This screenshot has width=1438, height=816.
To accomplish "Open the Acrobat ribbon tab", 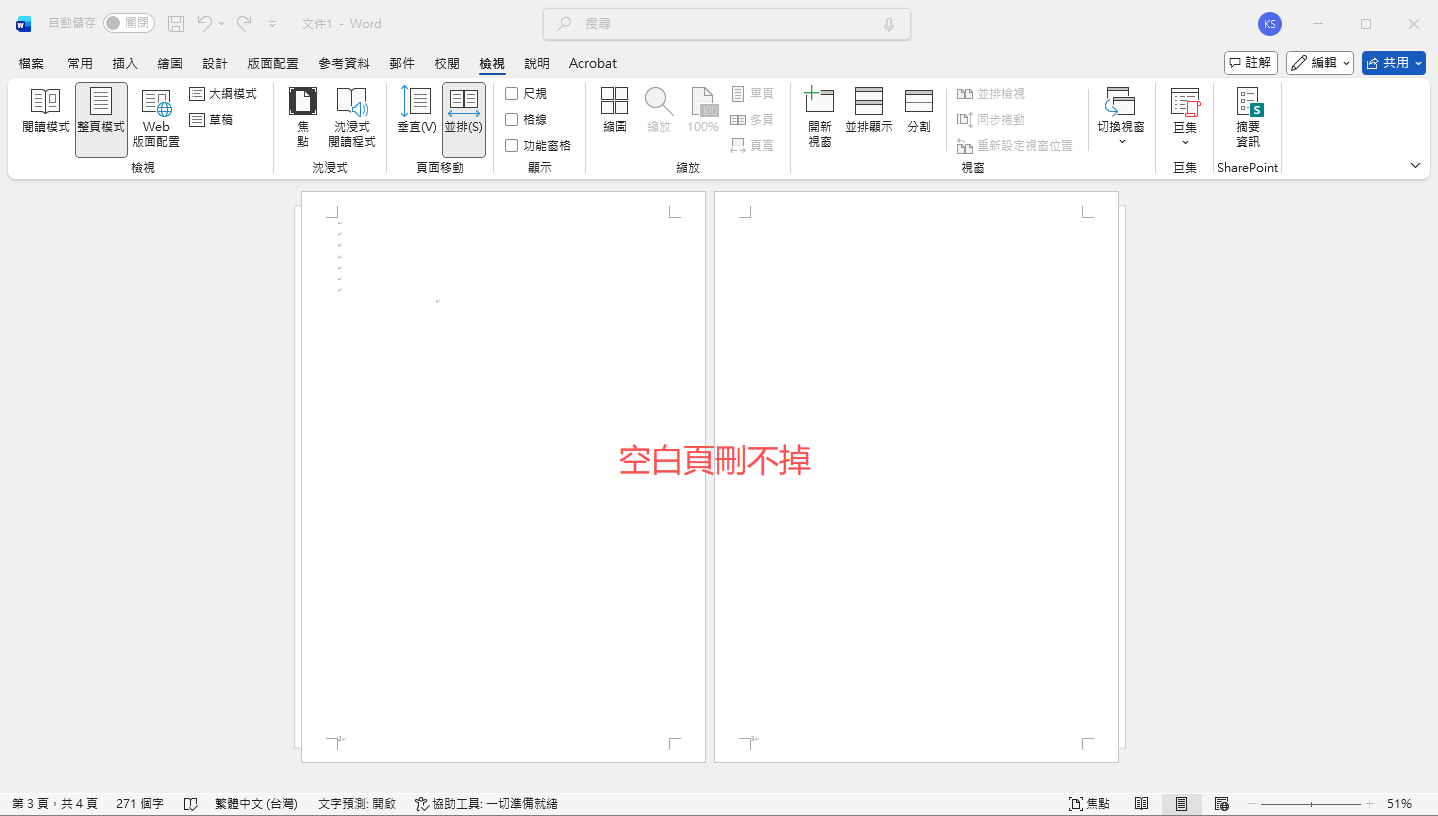I will click(592, 62).
